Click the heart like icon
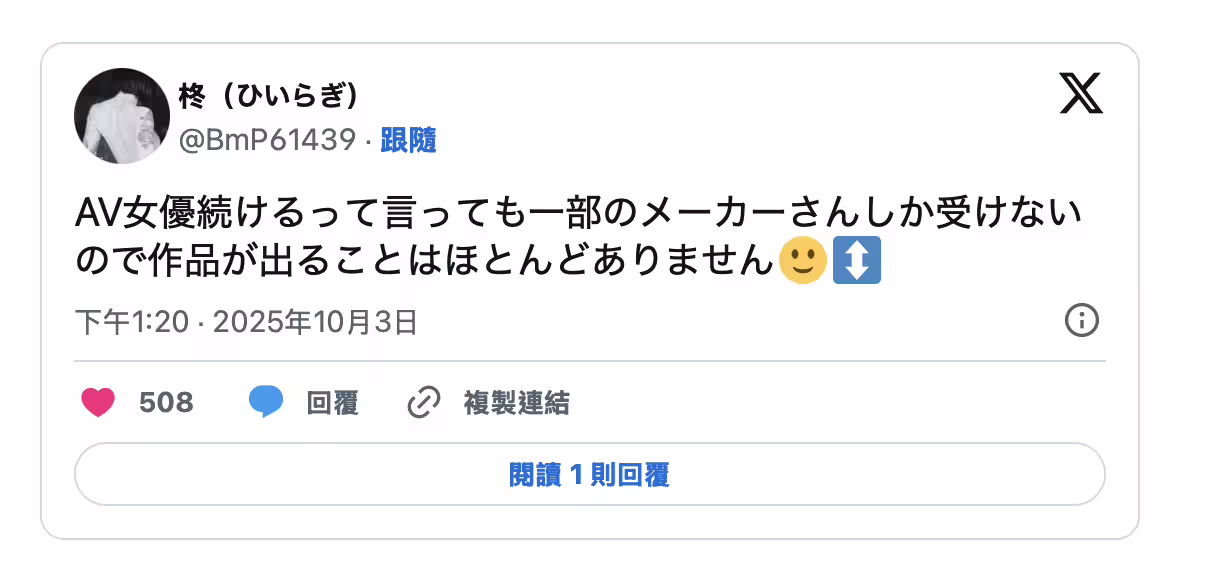Viewport: 1220px width, 574px height. pos(98,403)
